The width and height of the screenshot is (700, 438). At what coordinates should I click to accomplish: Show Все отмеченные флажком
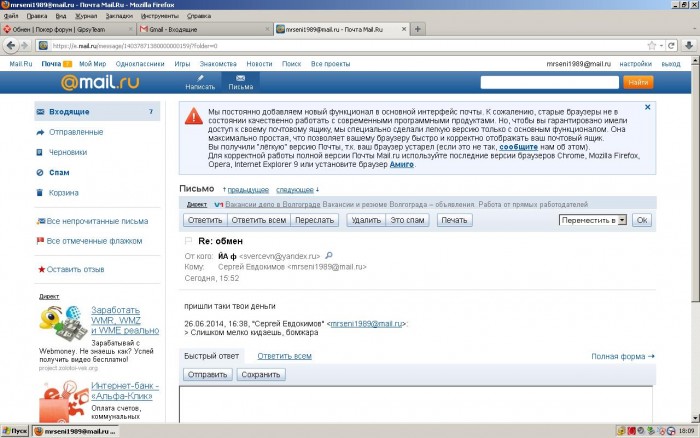point(94,241)
